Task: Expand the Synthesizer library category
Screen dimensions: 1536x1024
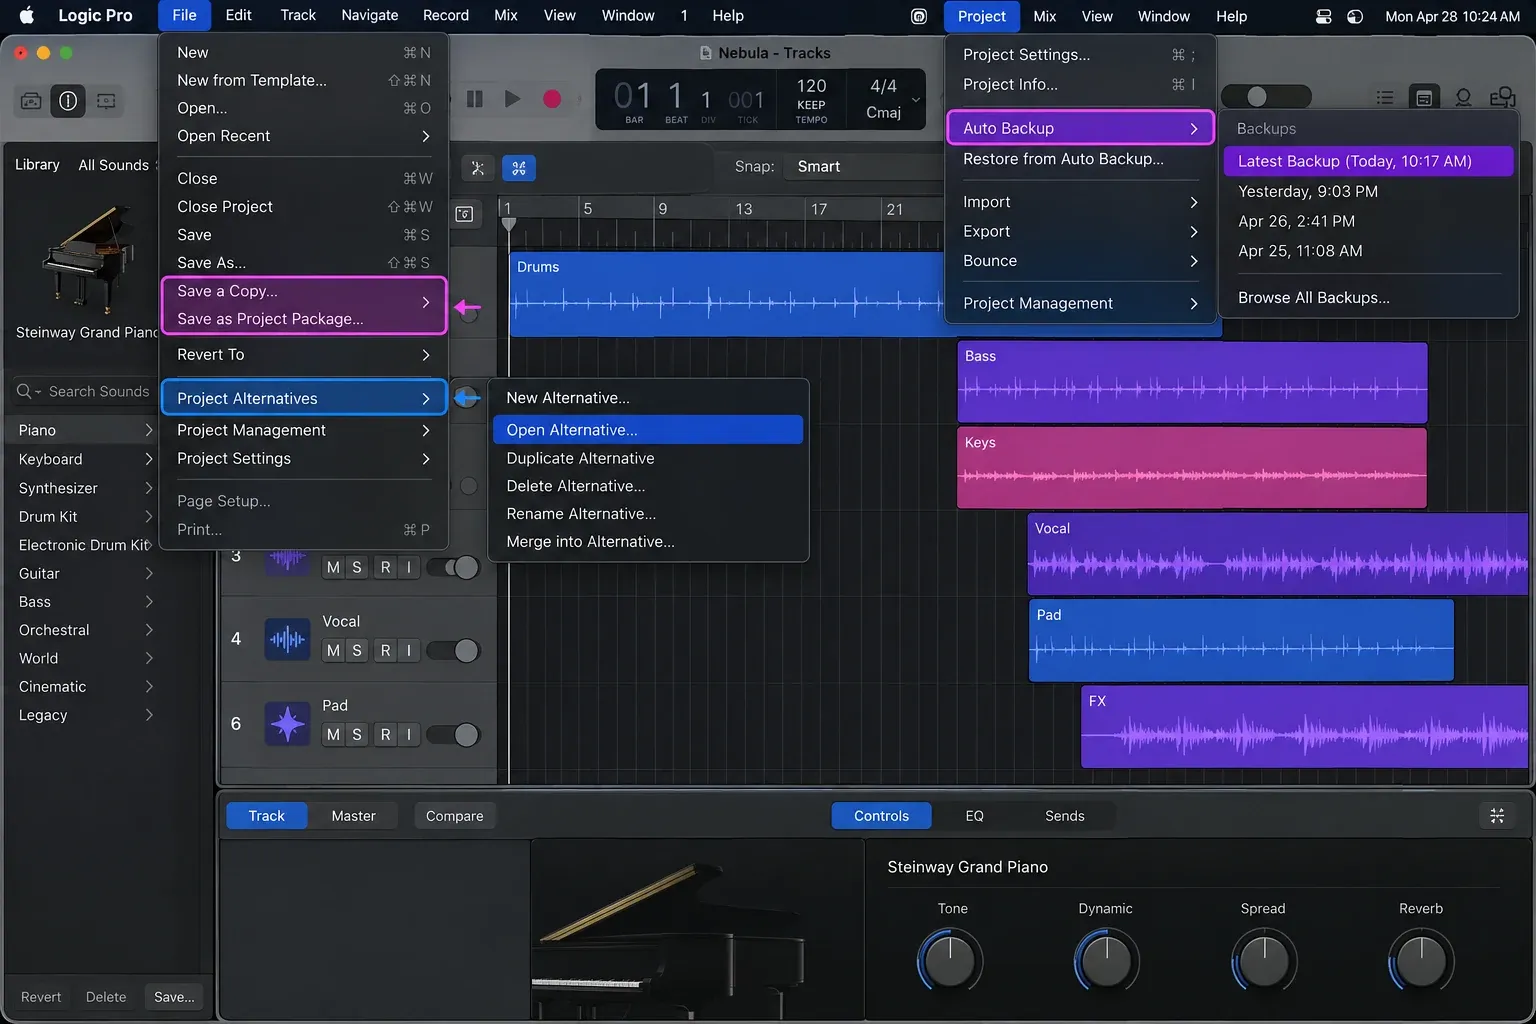Action: pyautogui.click(x=85, y=488)
